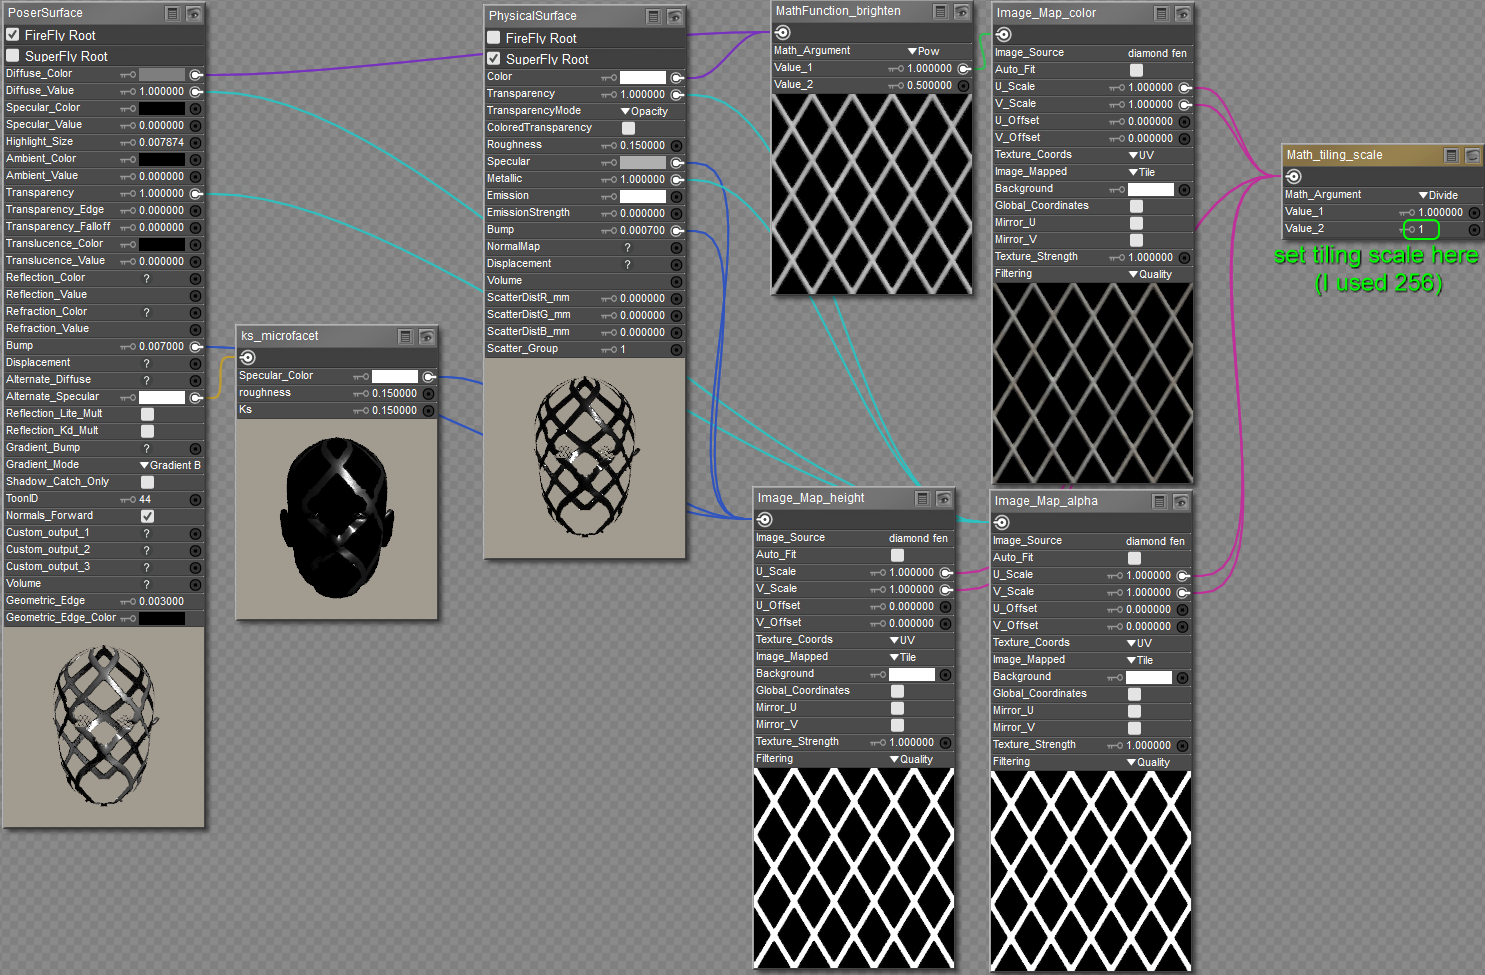Collapse parameters list of PhysicalSurface node
This screenshot has height=975, width=1485.
653,17
